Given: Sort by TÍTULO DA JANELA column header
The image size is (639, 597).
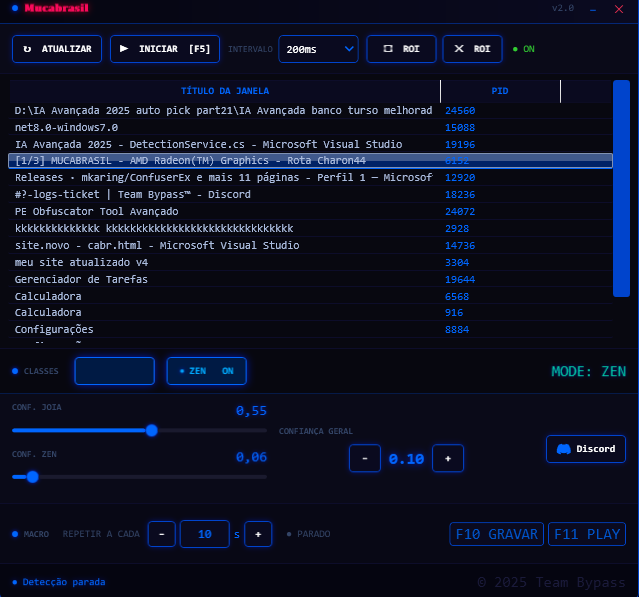Looking at the screenshot, I should click(x=225, y=91).
